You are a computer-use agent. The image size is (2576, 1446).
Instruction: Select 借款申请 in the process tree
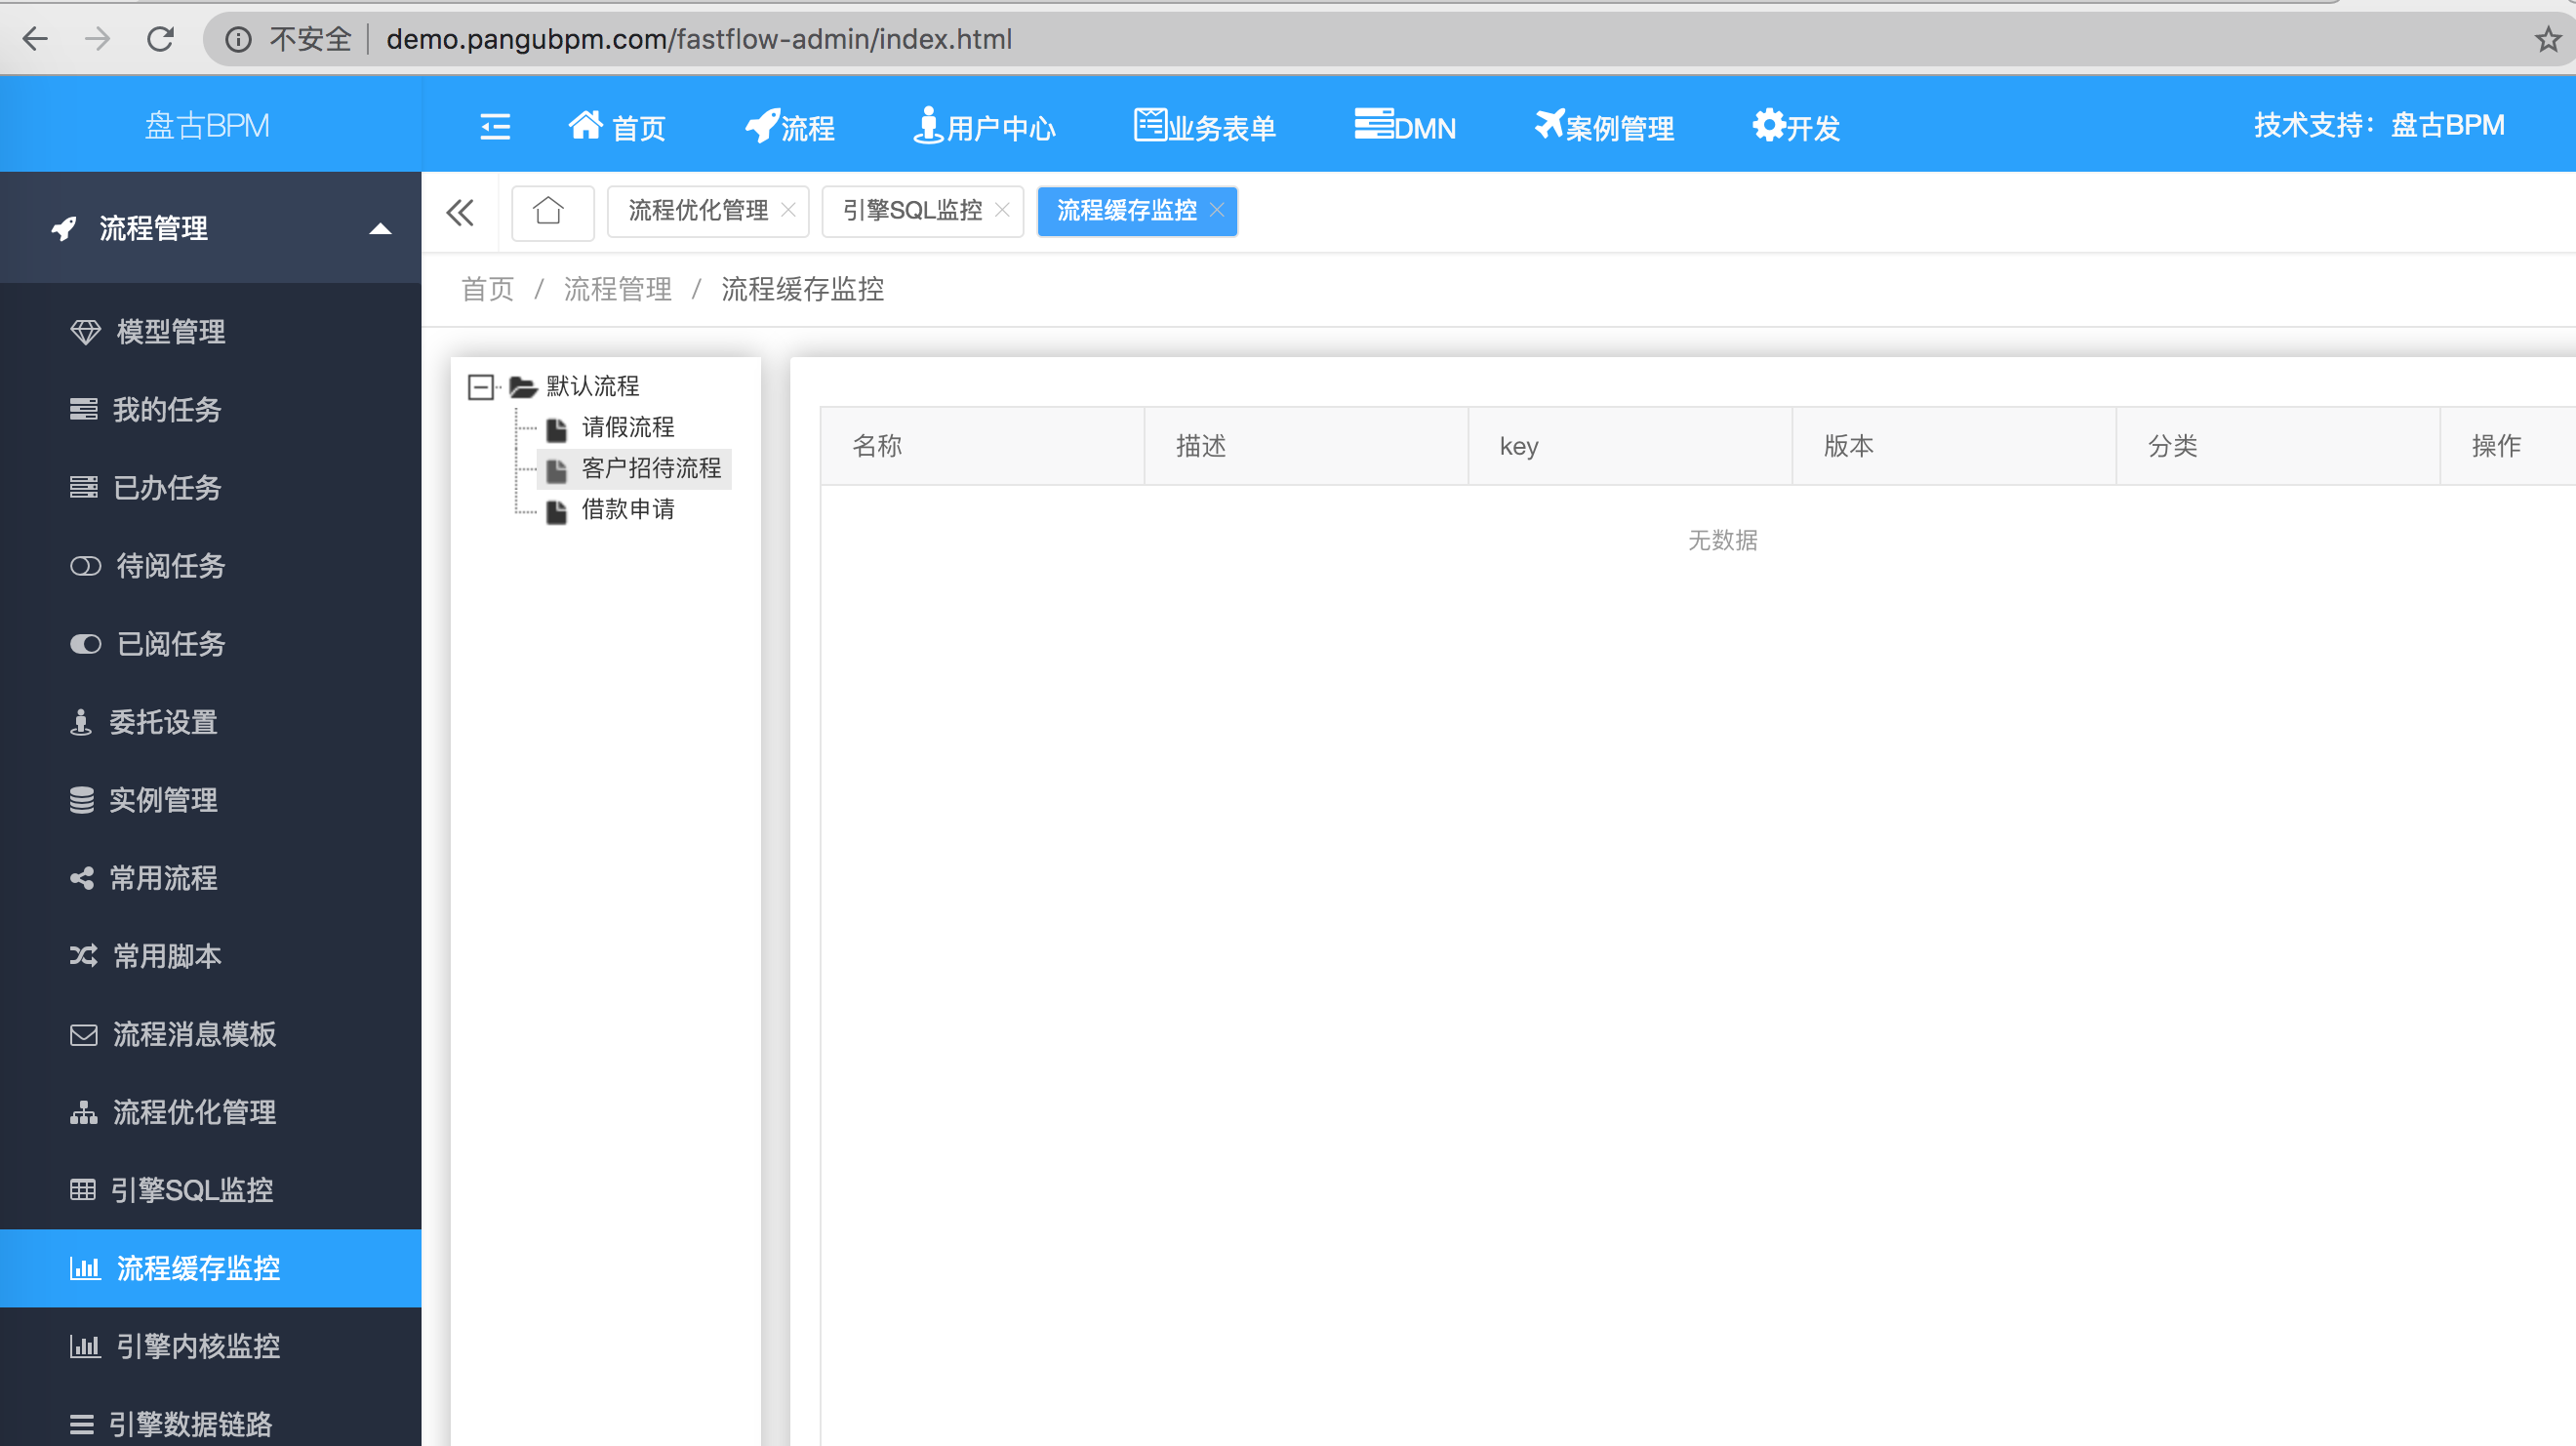tap(628, 510)
